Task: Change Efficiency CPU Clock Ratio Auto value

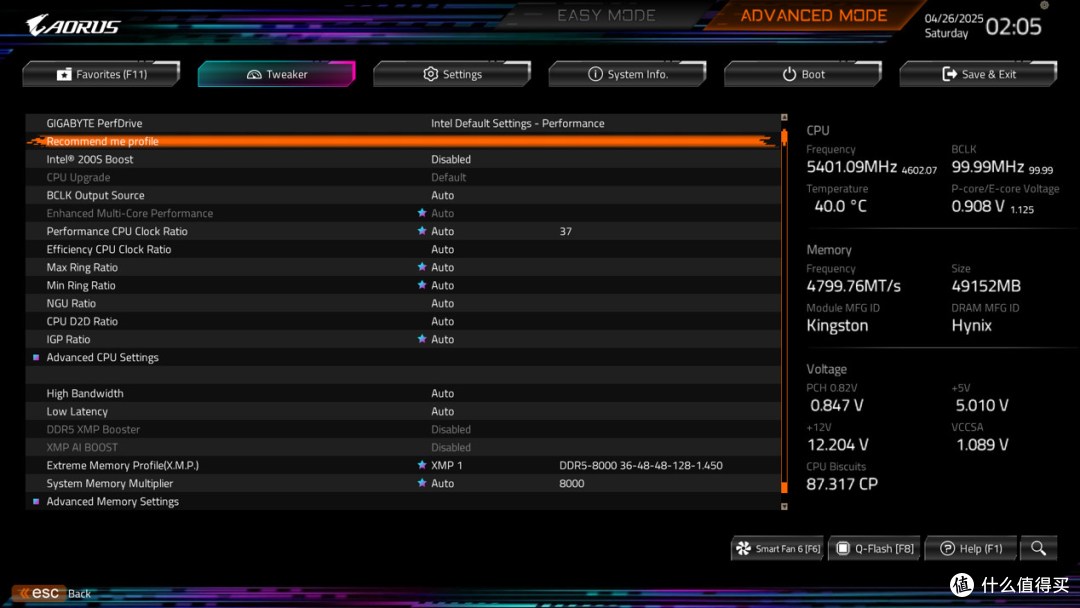Action: (442, 249)
